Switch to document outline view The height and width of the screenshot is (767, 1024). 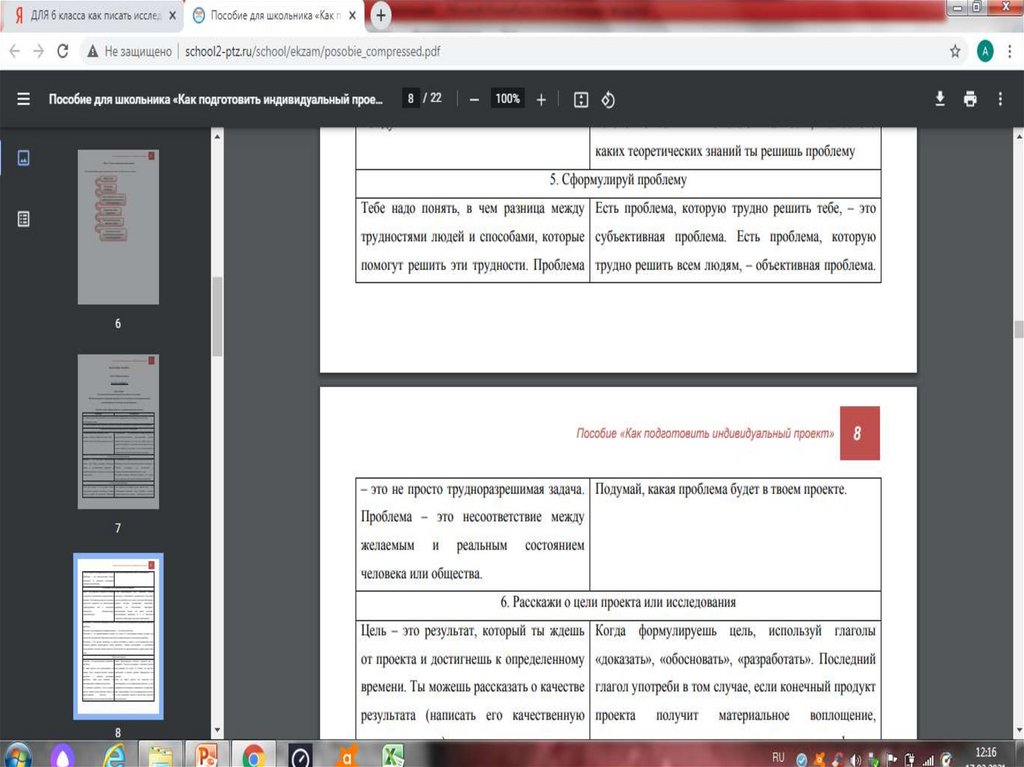(x=24, y=218)
